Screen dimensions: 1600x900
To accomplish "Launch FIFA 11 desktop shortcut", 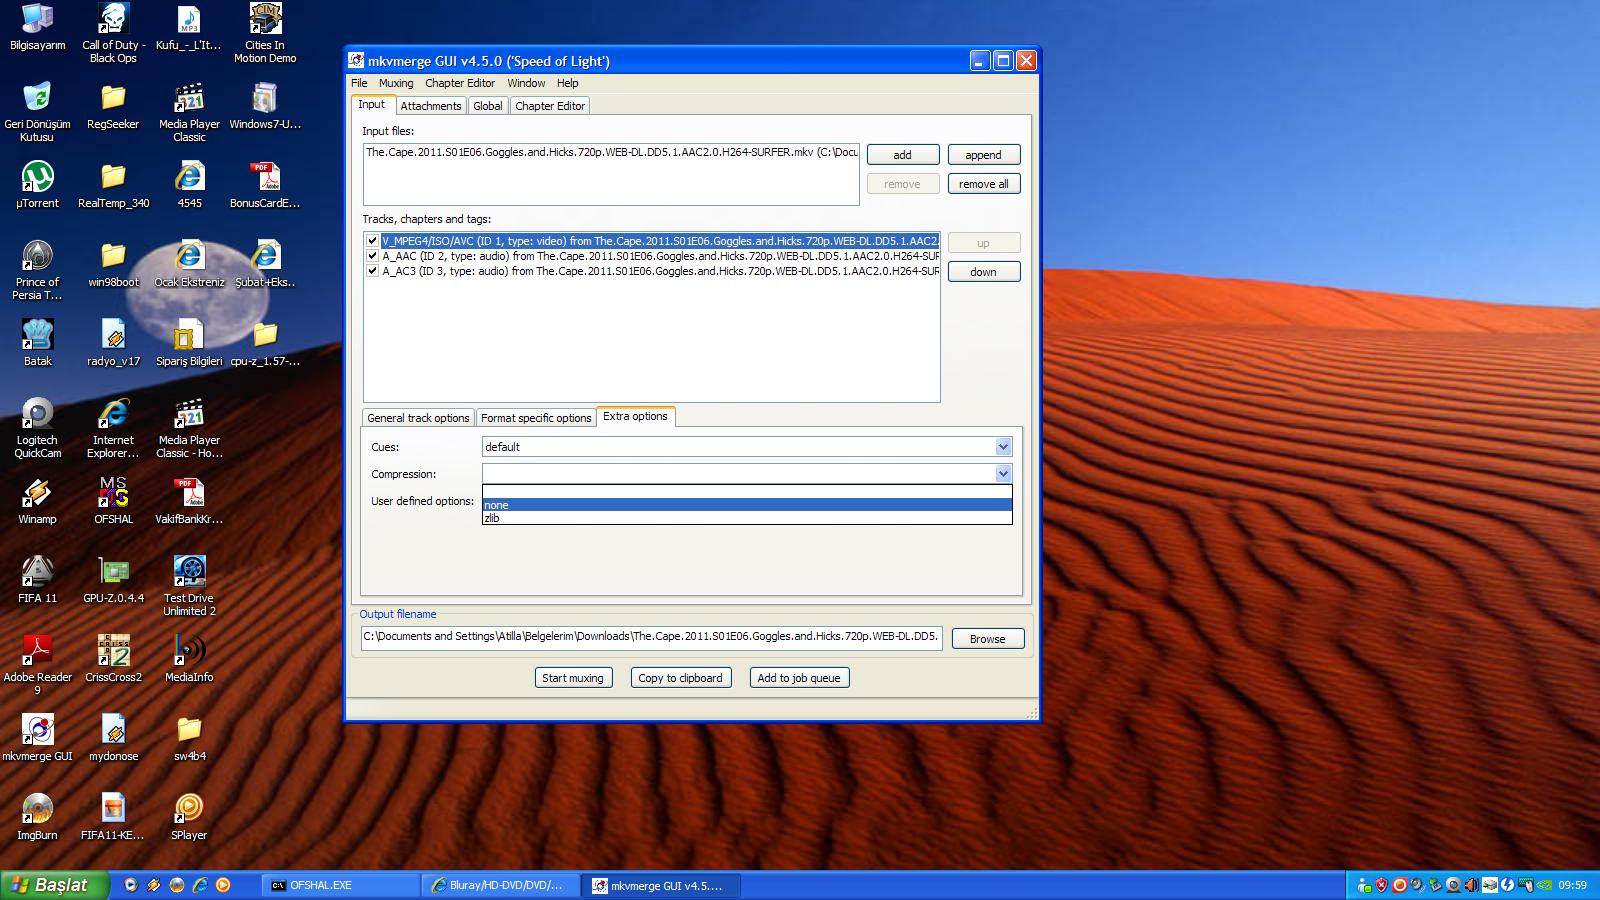I will (x=37, y=580).
